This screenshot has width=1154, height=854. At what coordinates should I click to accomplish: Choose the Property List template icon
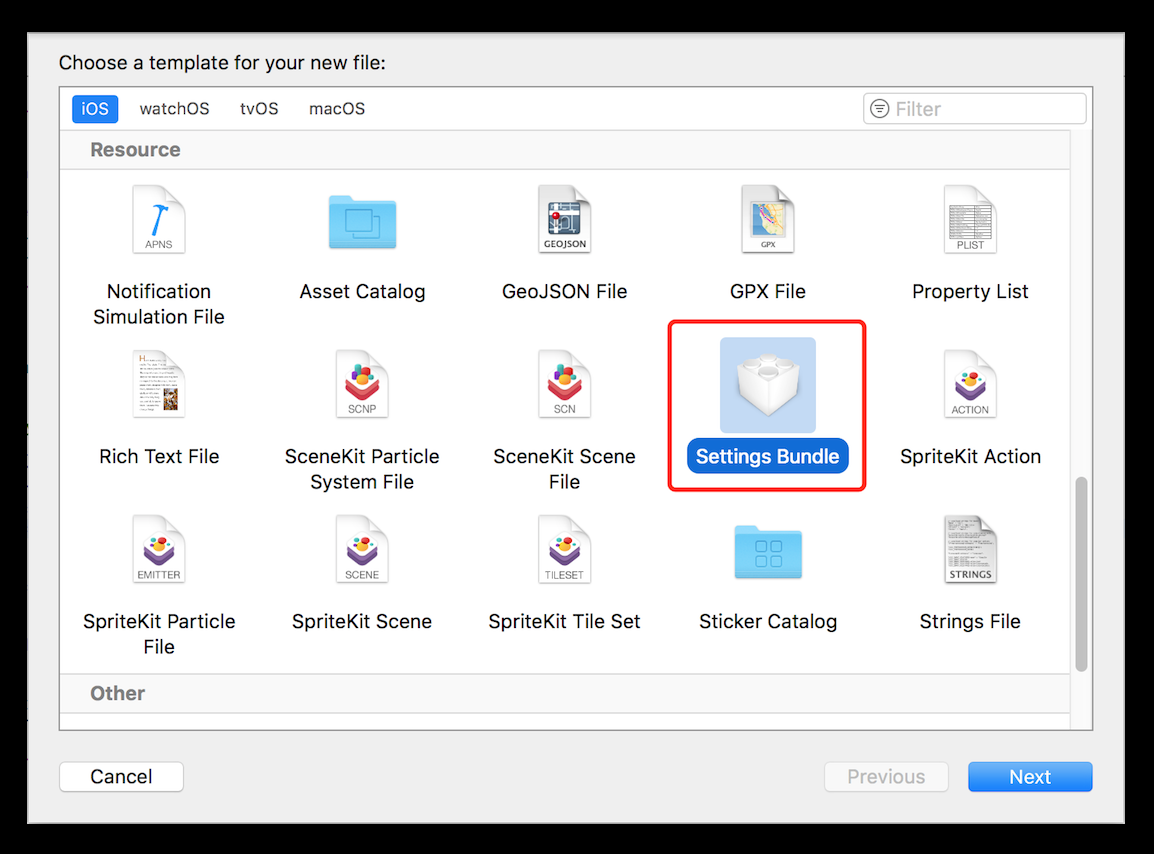click(x=969, y=219)
